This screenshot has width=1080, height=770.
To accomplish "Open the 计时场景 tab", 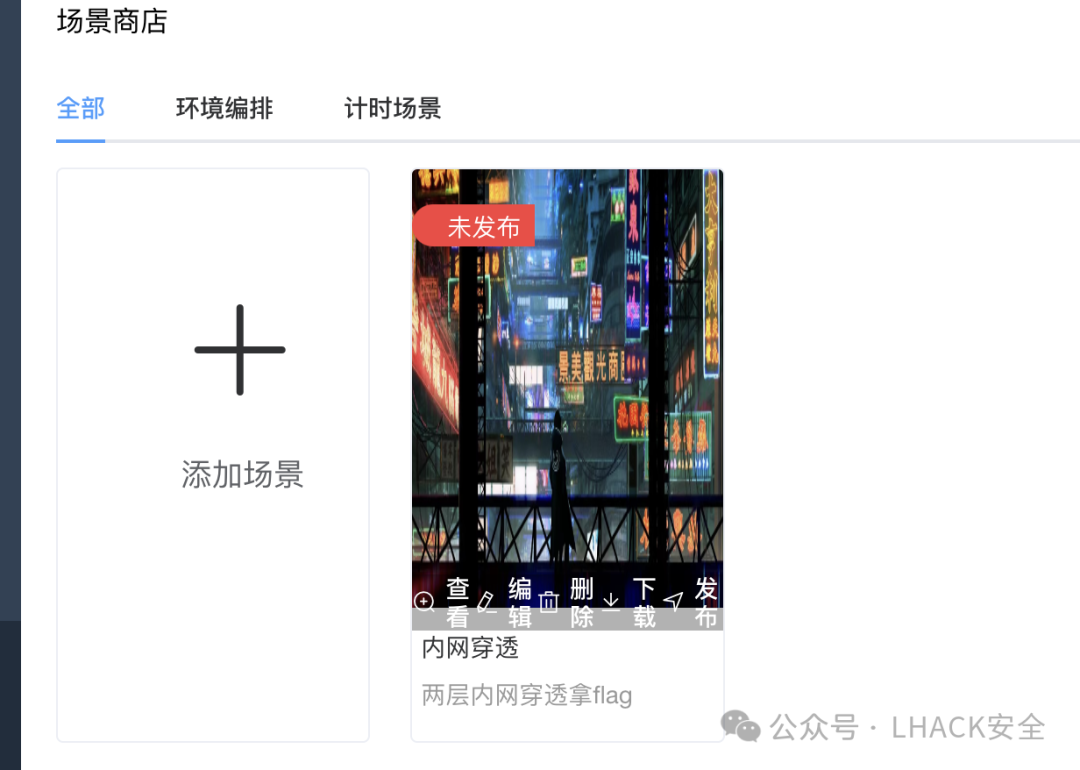I will (x=393, y=108).
